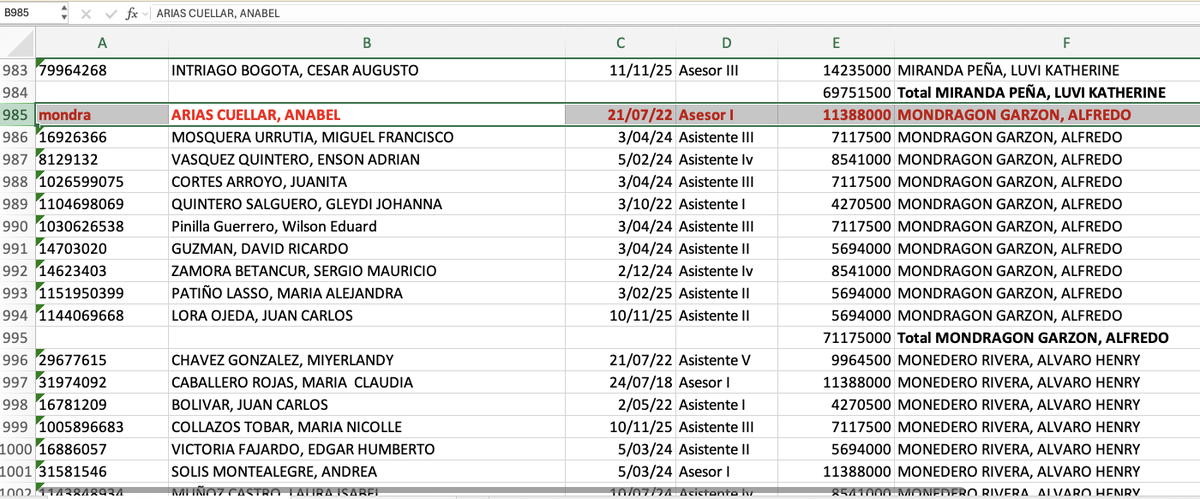
Task: Click ID cell 1005896683
Action: pyautogui.click(x=102, y=427)
